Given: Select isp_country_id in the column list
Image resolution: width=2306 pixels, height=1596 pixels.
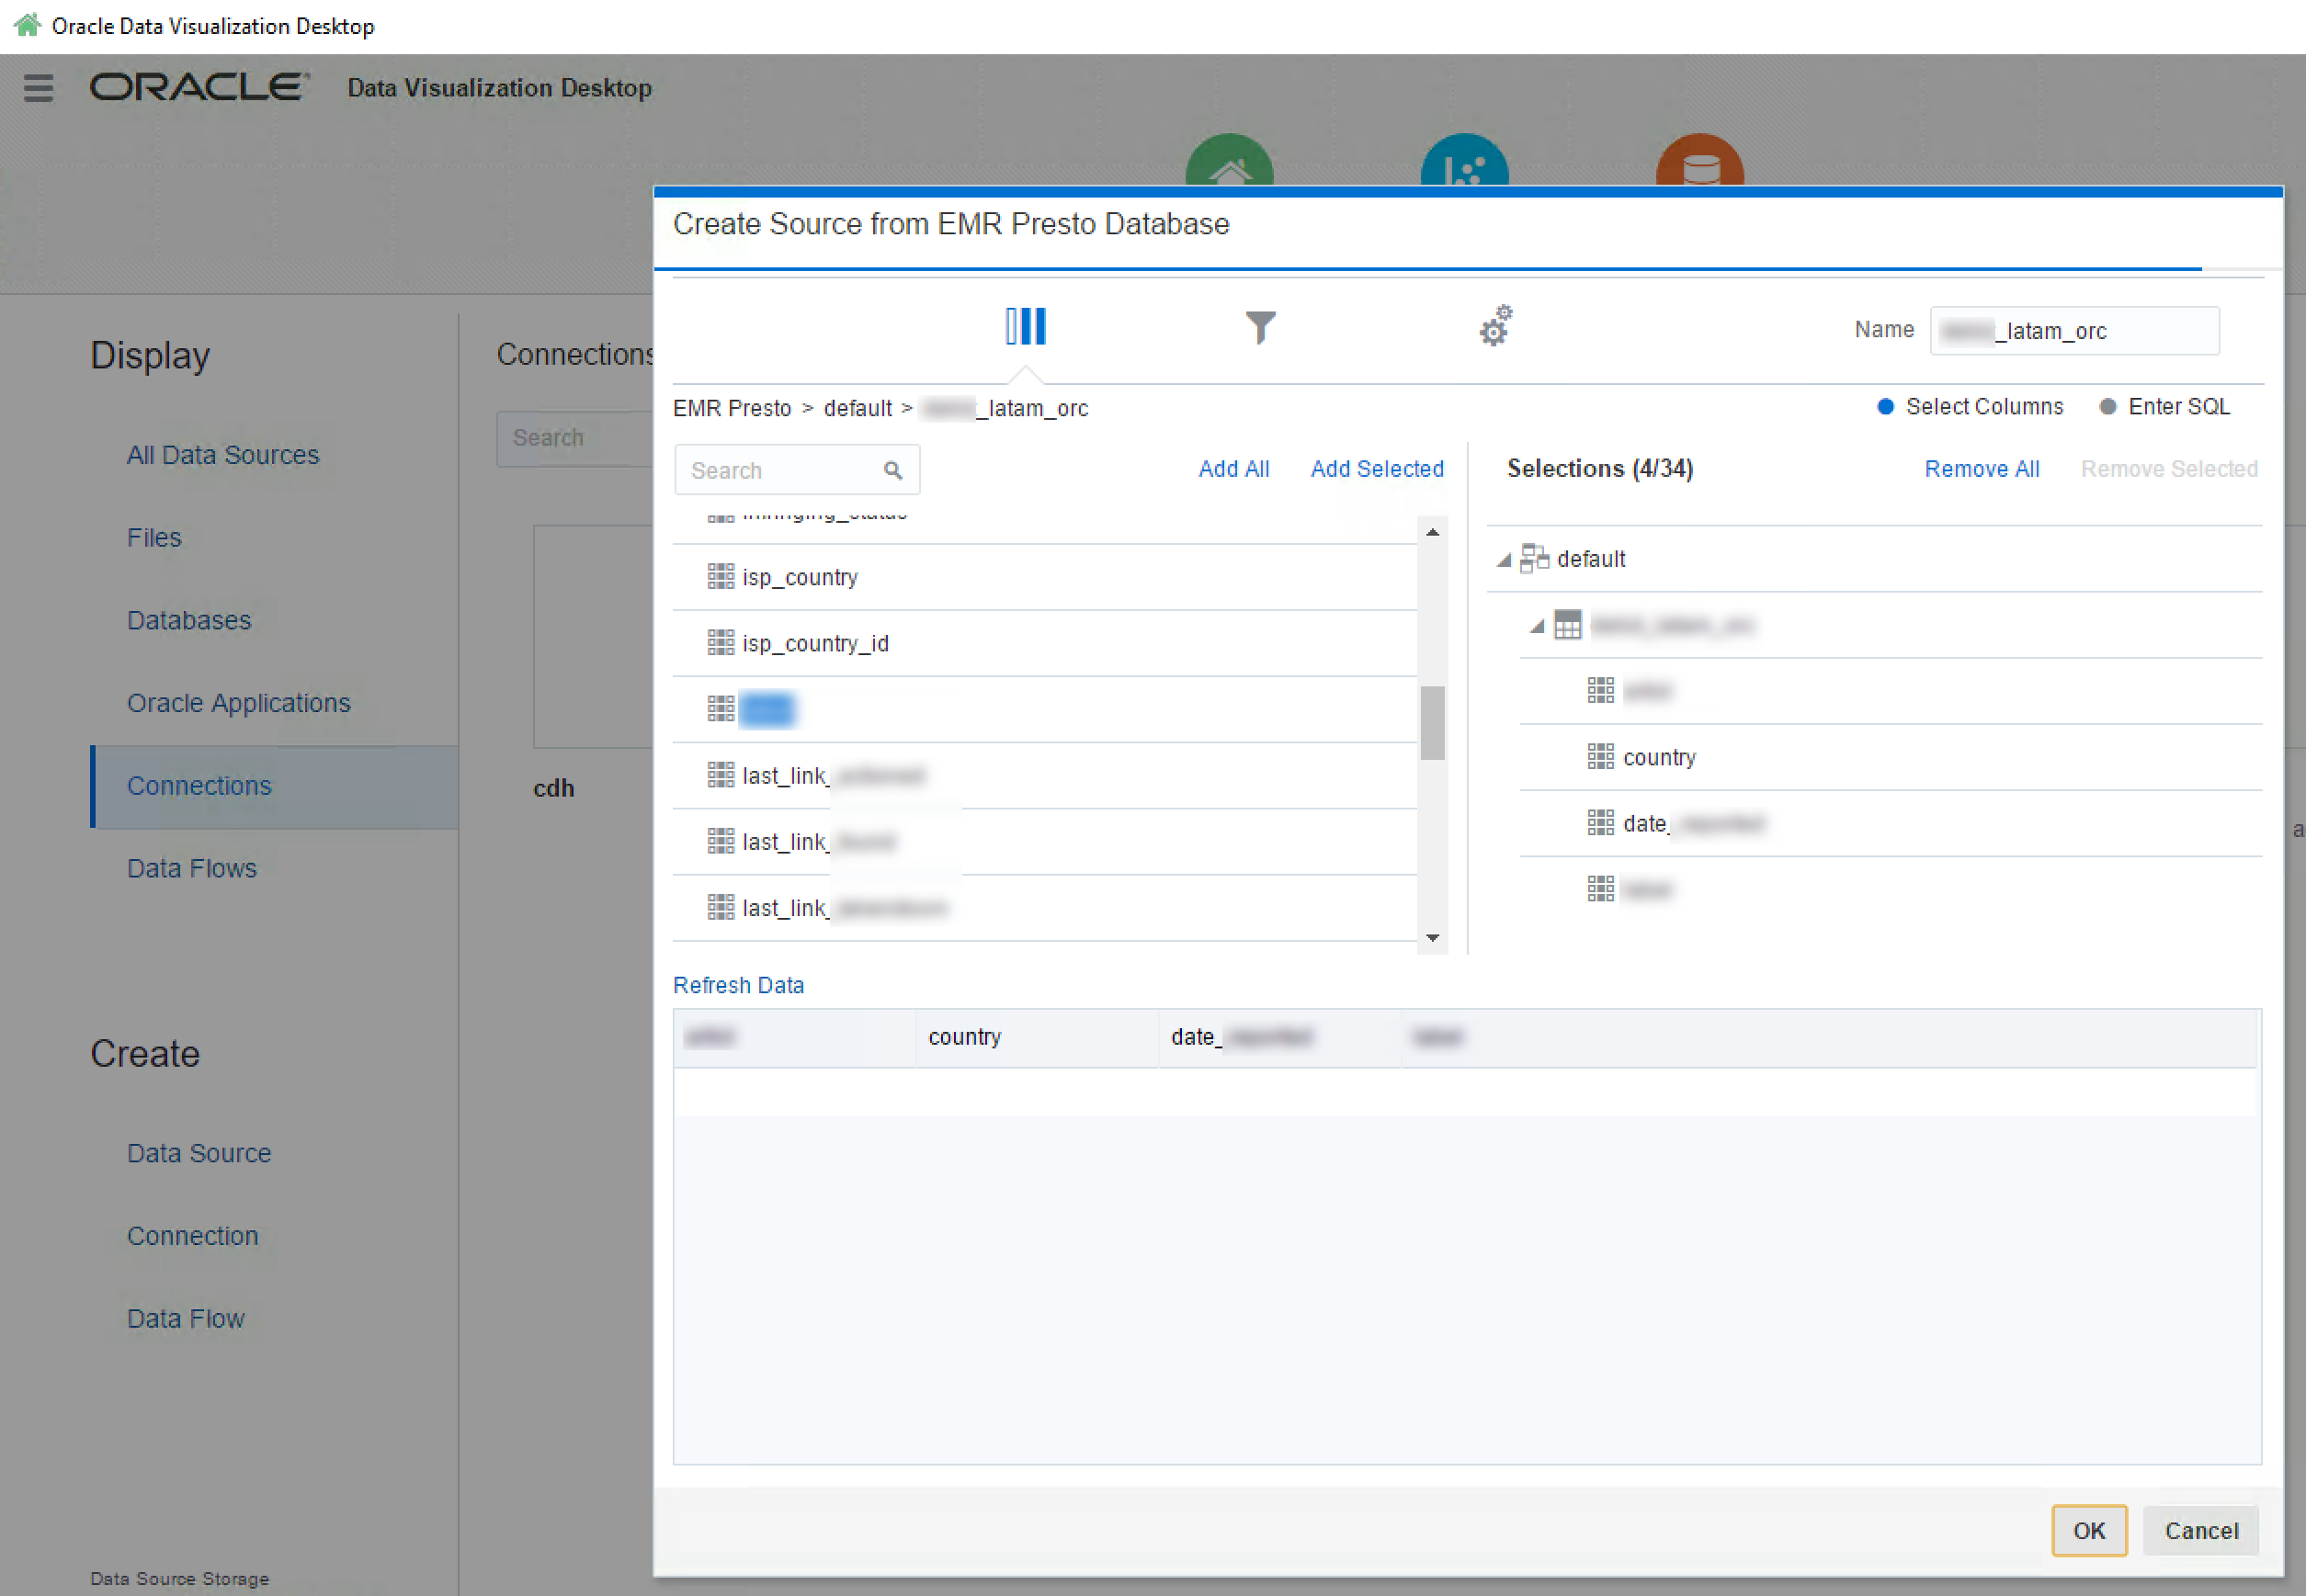Looking at the screenshot, I should 815,643.
